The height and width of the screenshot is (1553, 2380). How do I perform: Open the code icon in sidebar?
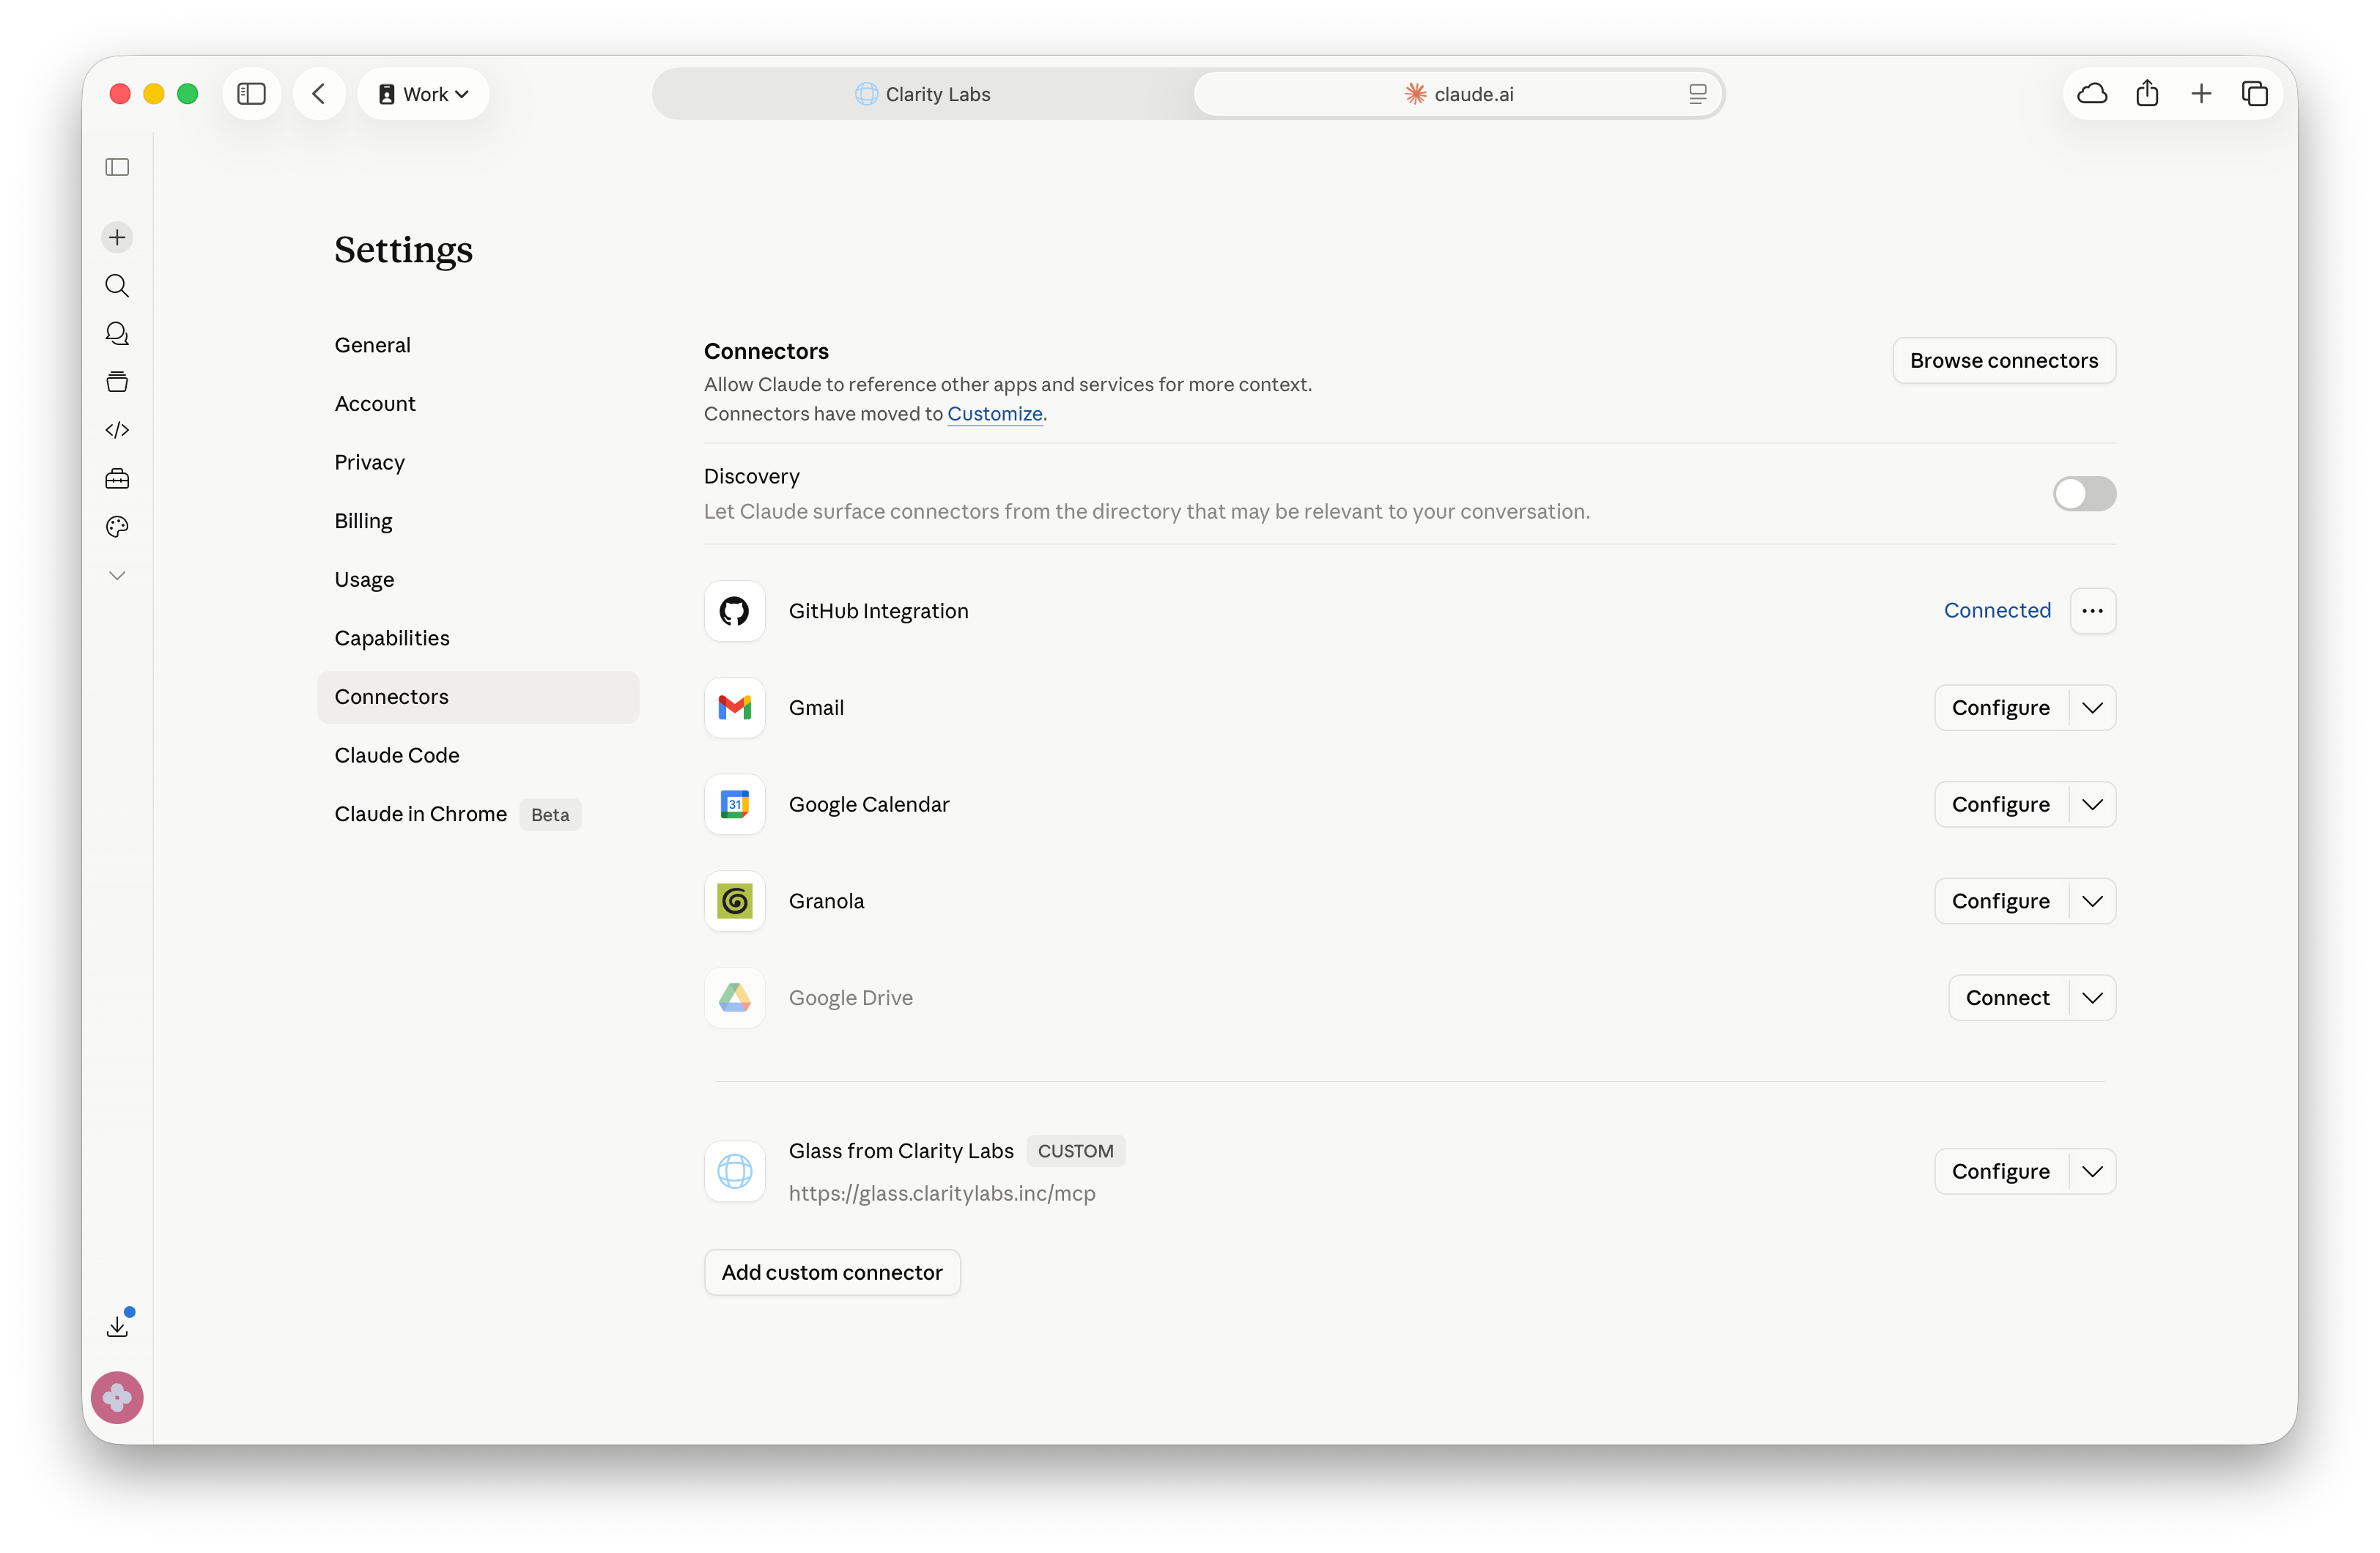click(117, 430)
